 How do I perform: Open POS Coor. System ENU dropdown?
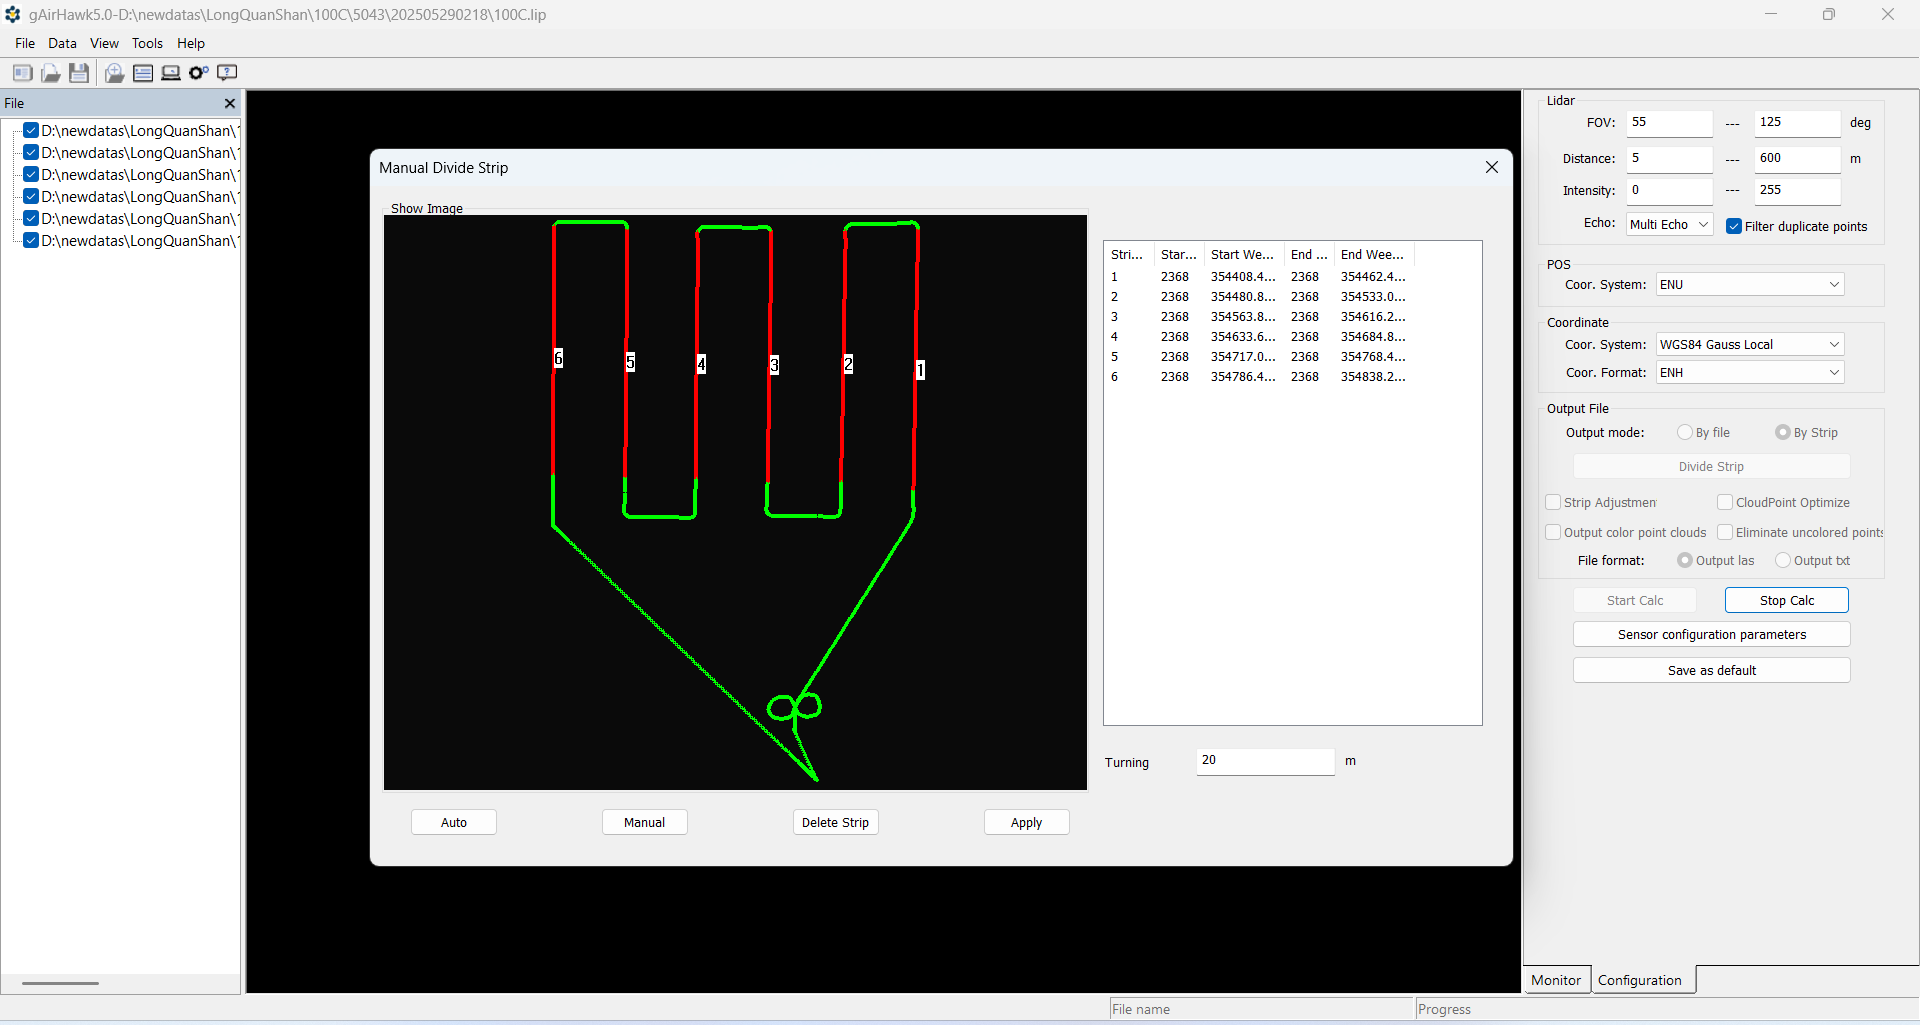point(1749,284)
